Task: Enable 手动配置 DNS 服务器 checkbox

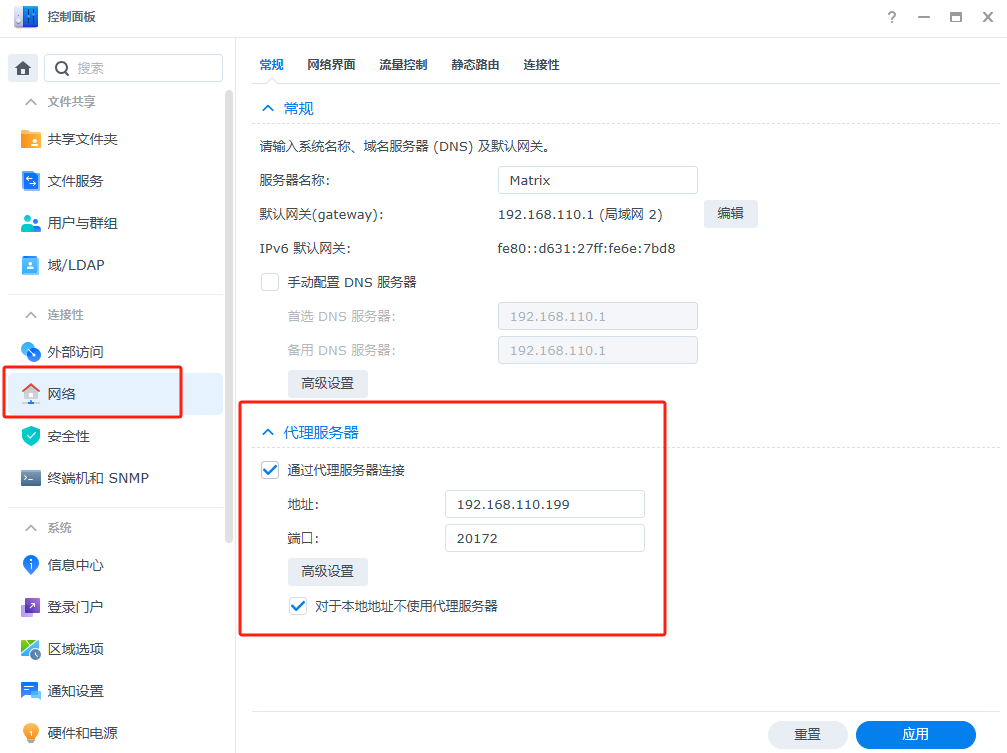Action: [270, 282]
